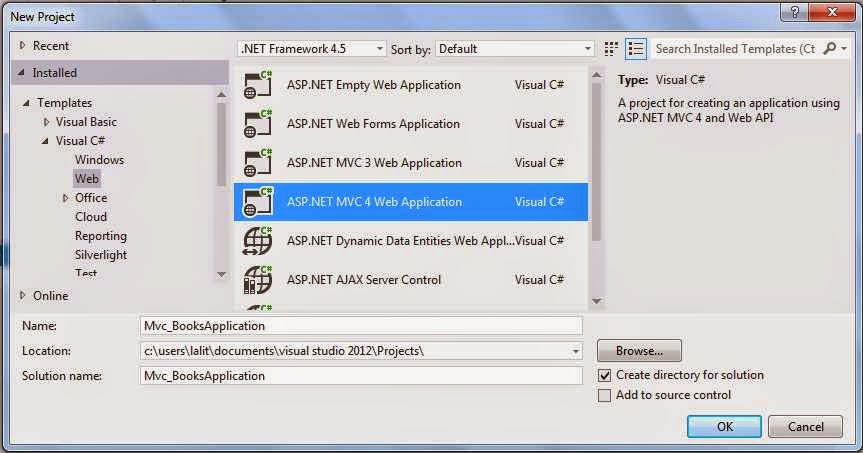Select ASP.NET Dynamic Data Entities Web template
The width and height of the screenshot is (863, 453).
coord(411,241)
